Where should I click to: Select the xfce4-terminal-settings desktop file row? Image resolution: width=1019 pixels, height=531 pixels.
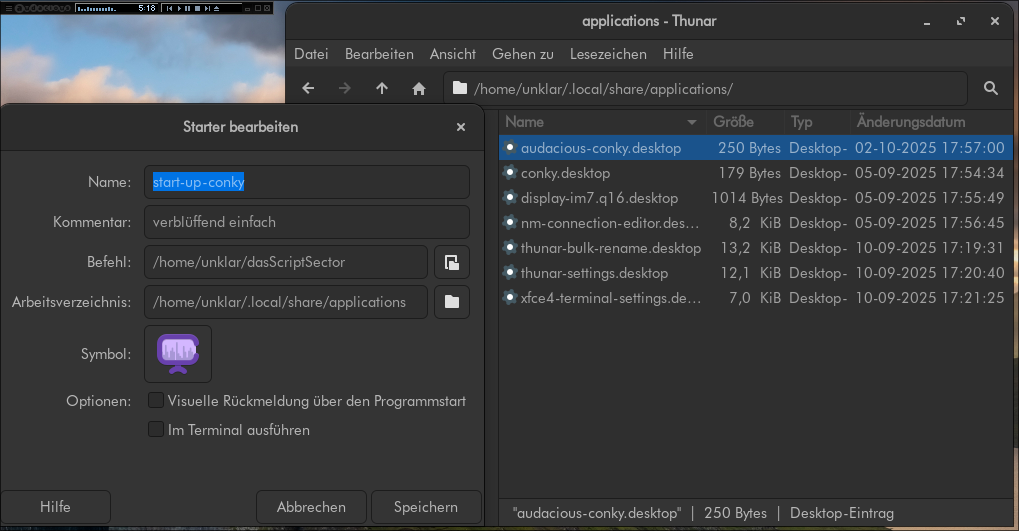point(756,298)
